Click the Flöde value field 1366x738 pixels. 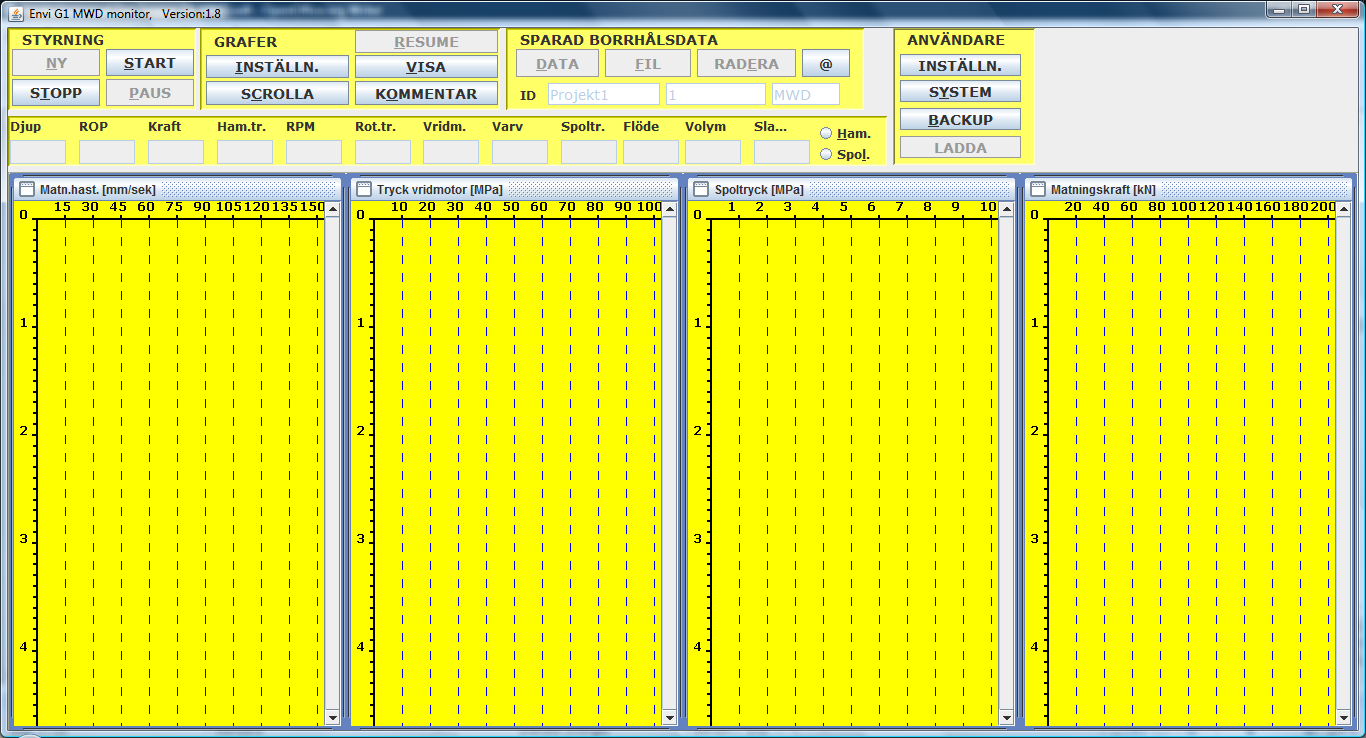[651, 152]
